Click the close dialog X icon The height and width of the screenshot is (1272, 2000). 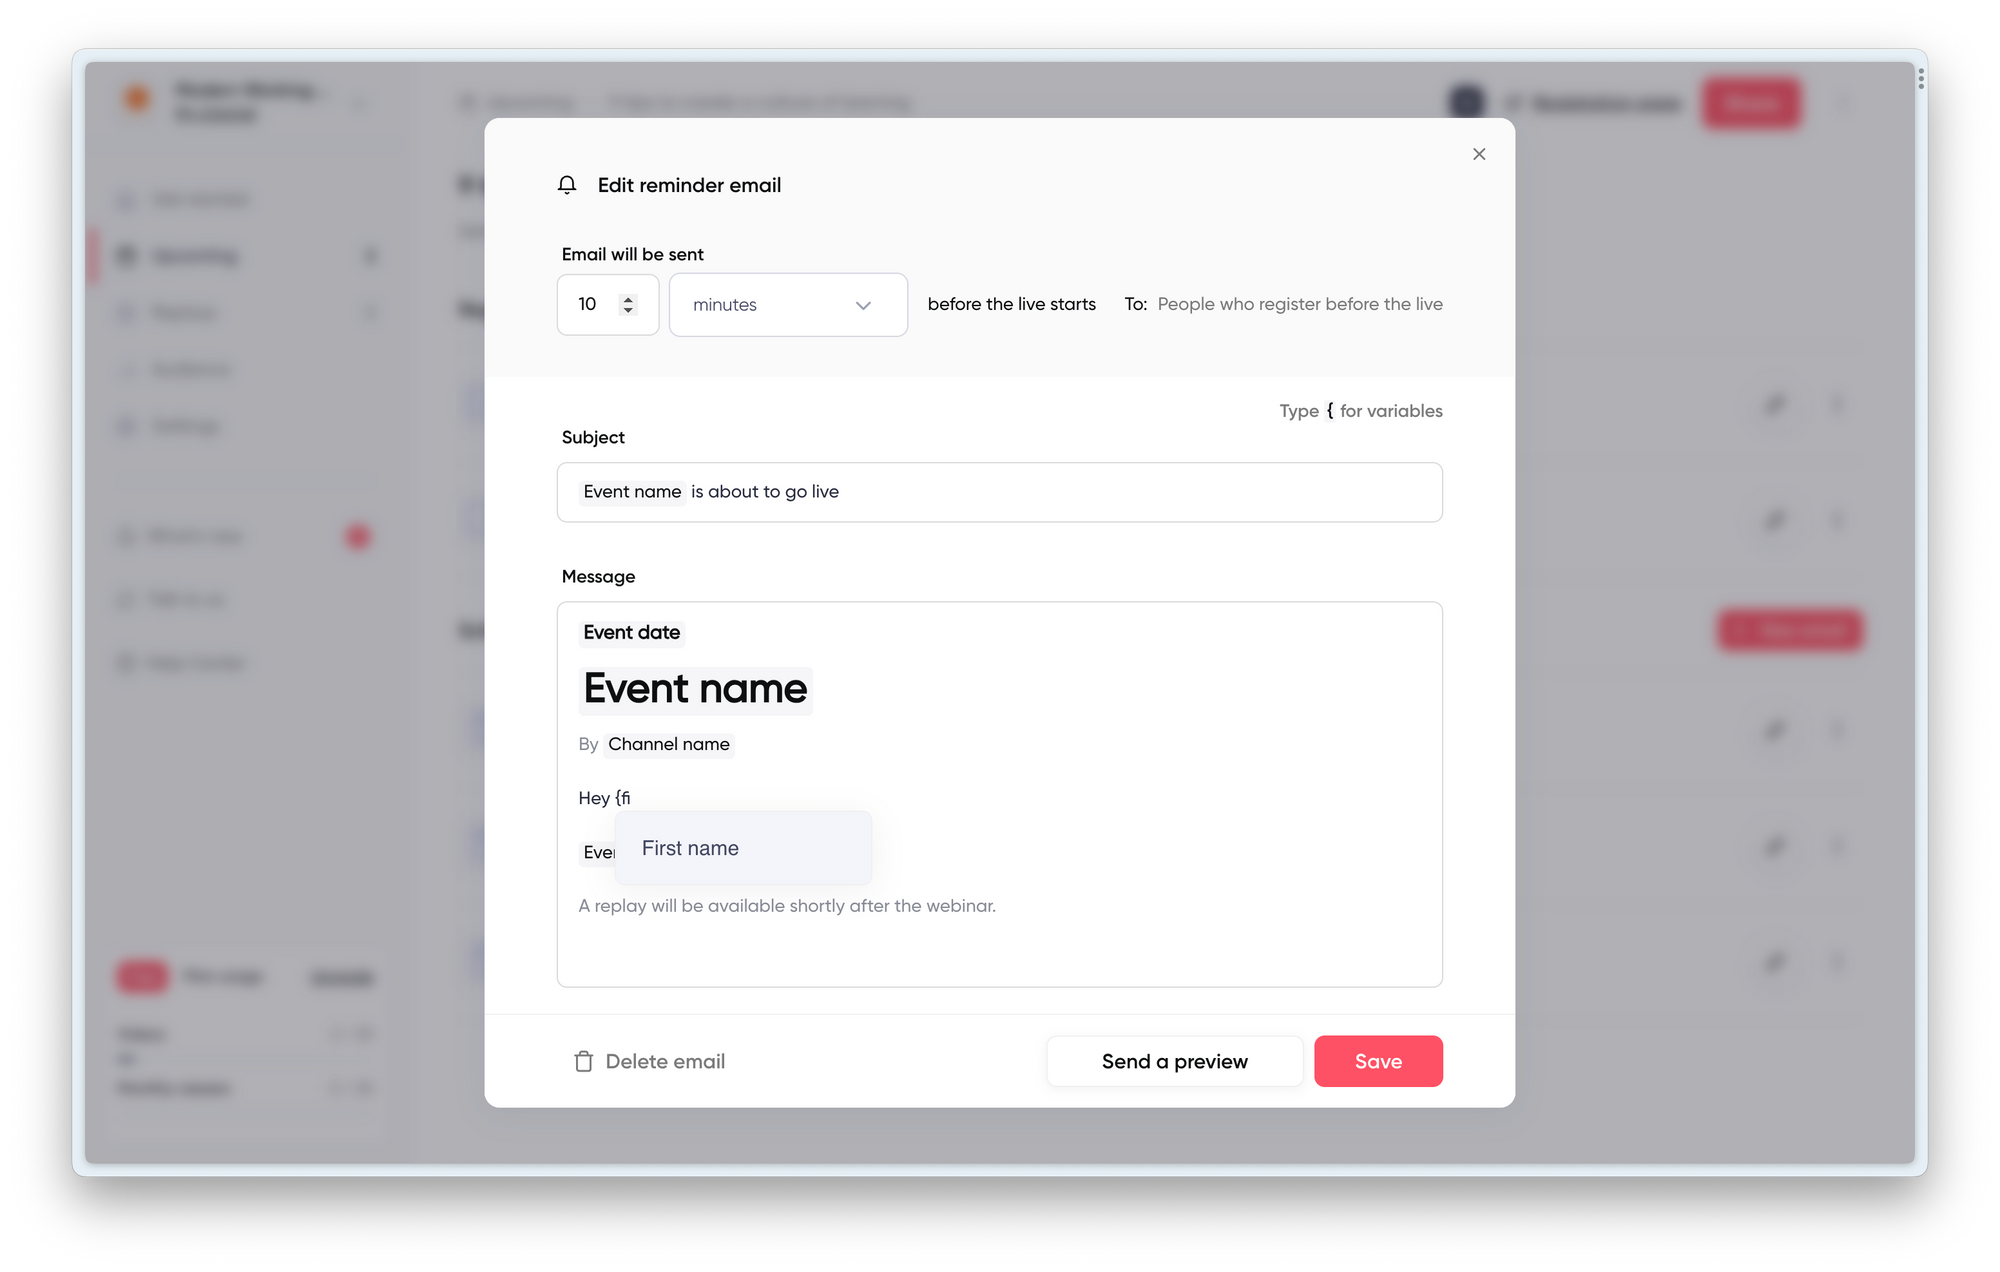[x=1478, y=153]
